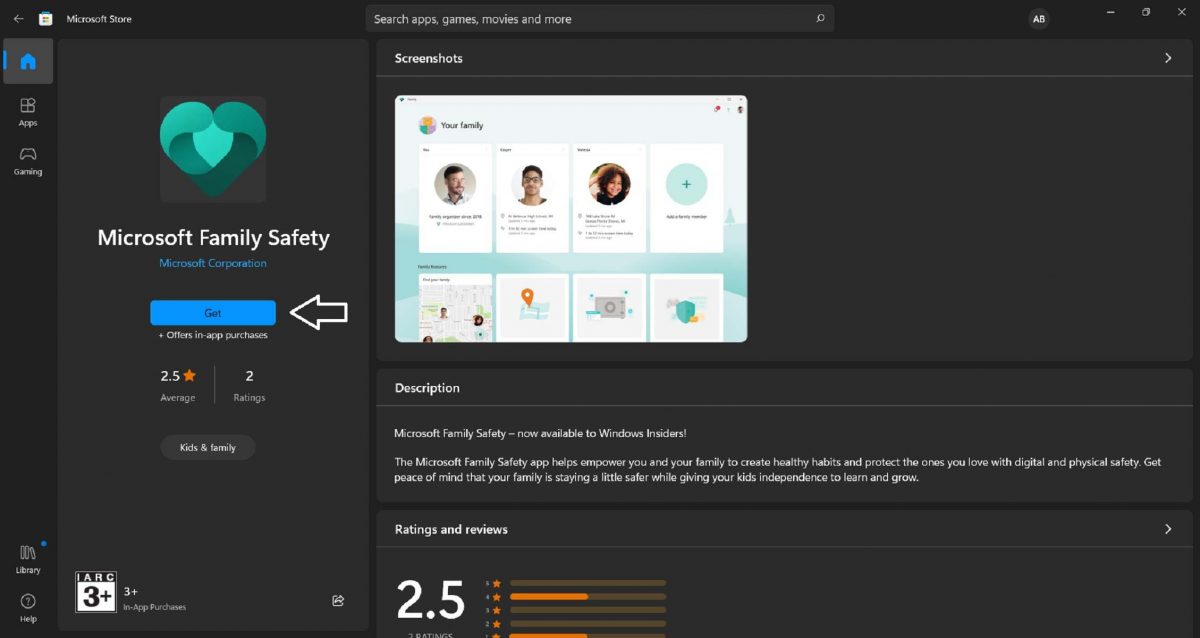Expand the Screenshots section

[x=1167, y=58]
